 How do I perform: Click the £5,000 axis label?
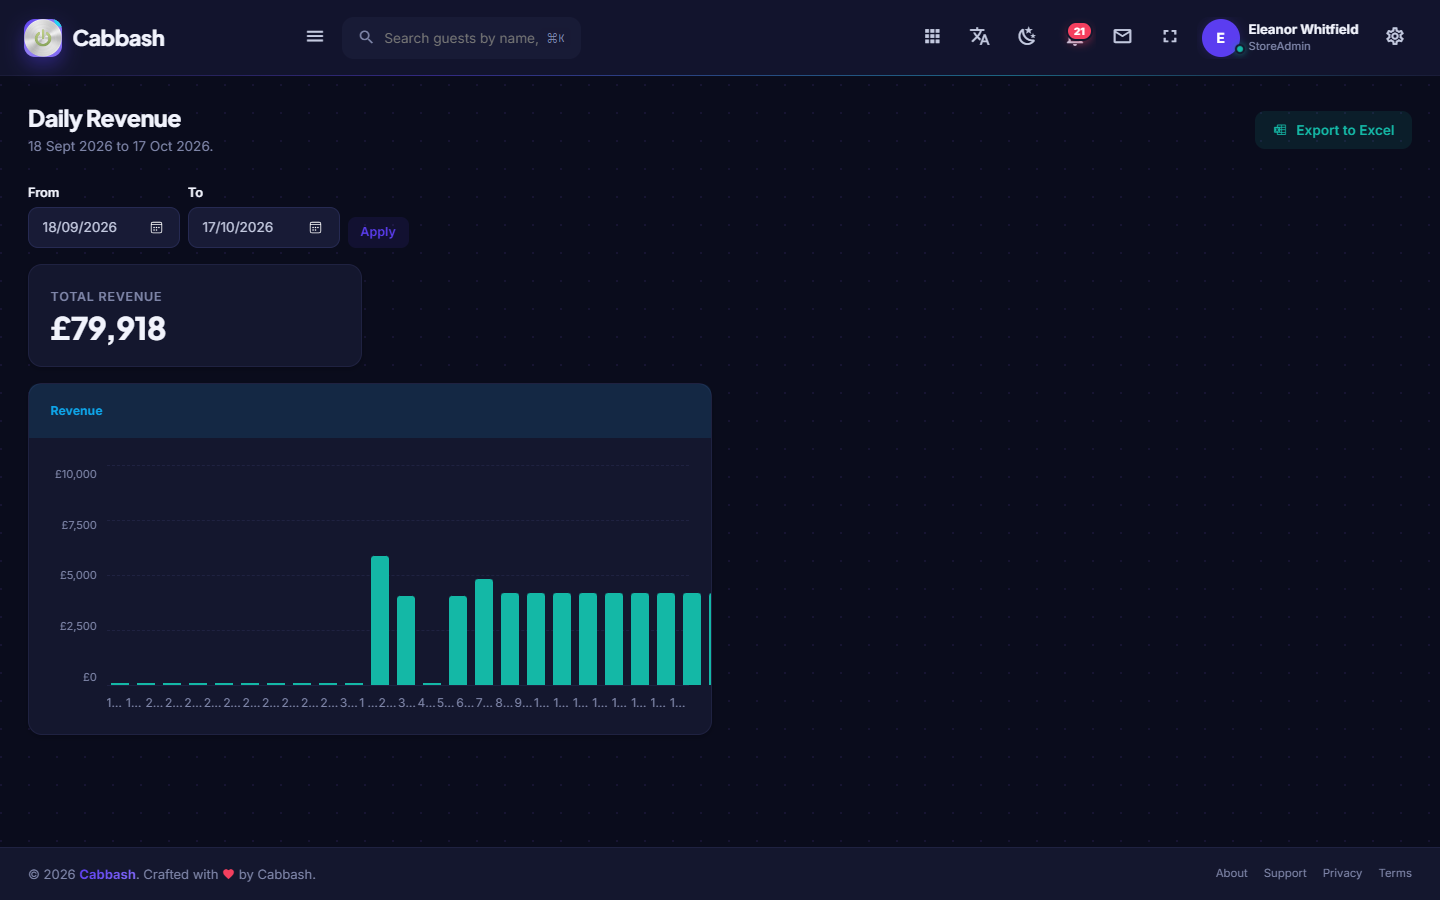click(x=78, y=575)
